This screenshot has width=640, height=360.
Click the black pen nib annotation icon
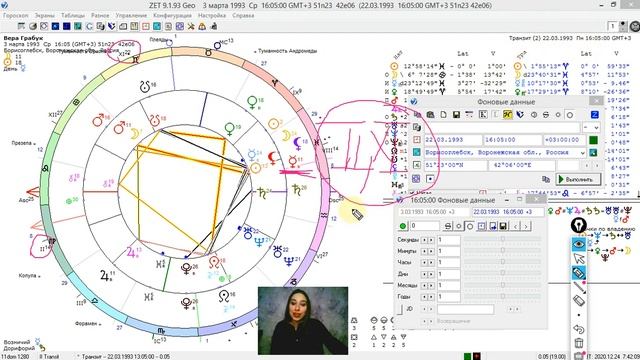[578, 225]
